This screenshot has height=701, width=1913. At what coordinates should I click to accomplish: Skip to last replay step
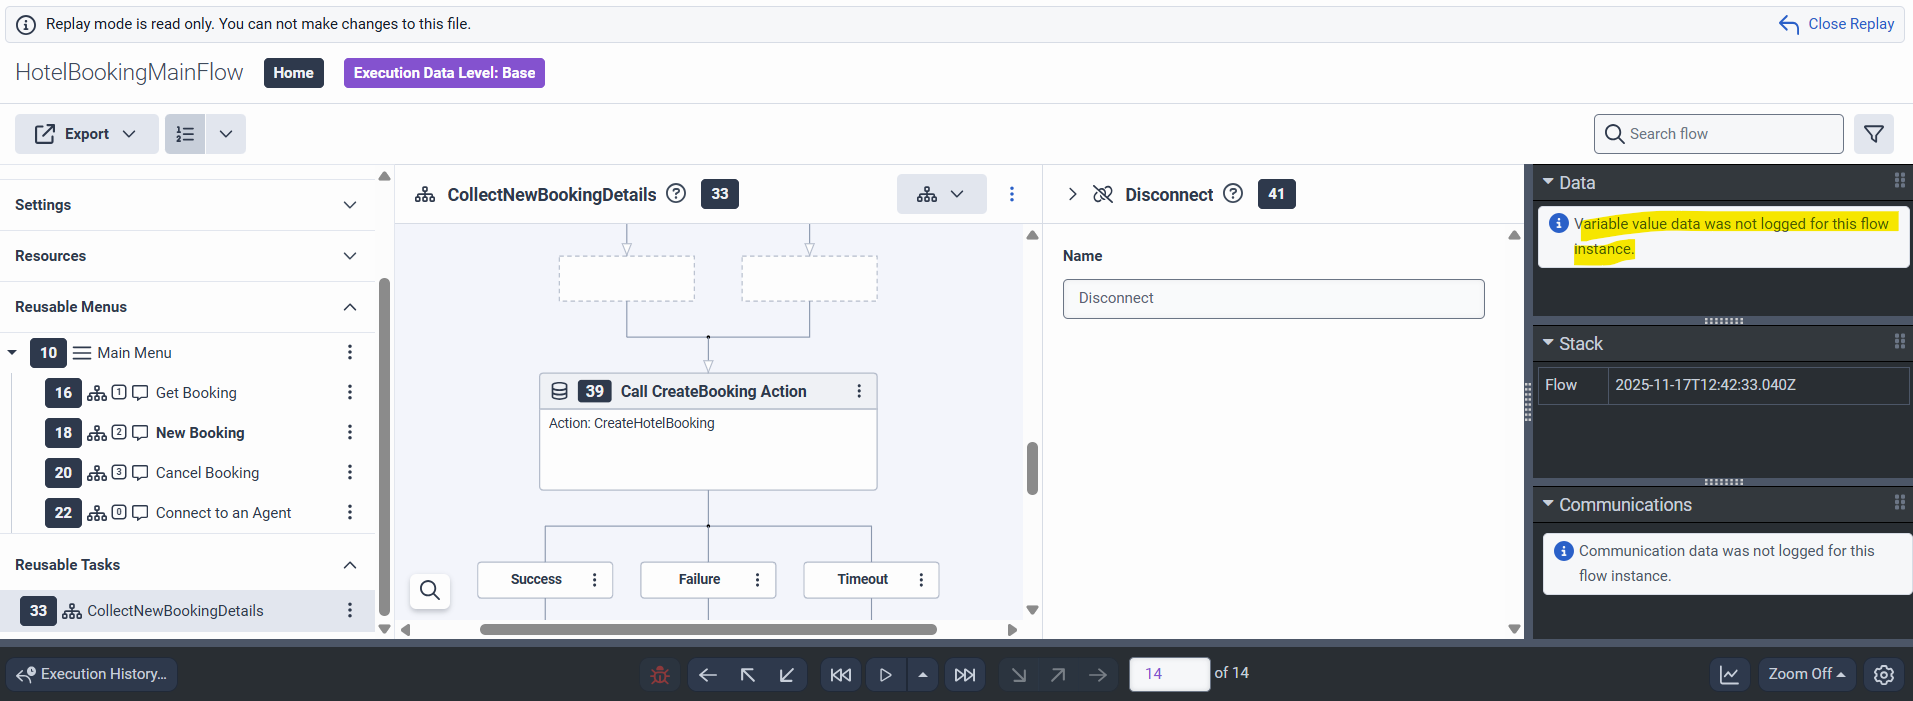point(965,675)
